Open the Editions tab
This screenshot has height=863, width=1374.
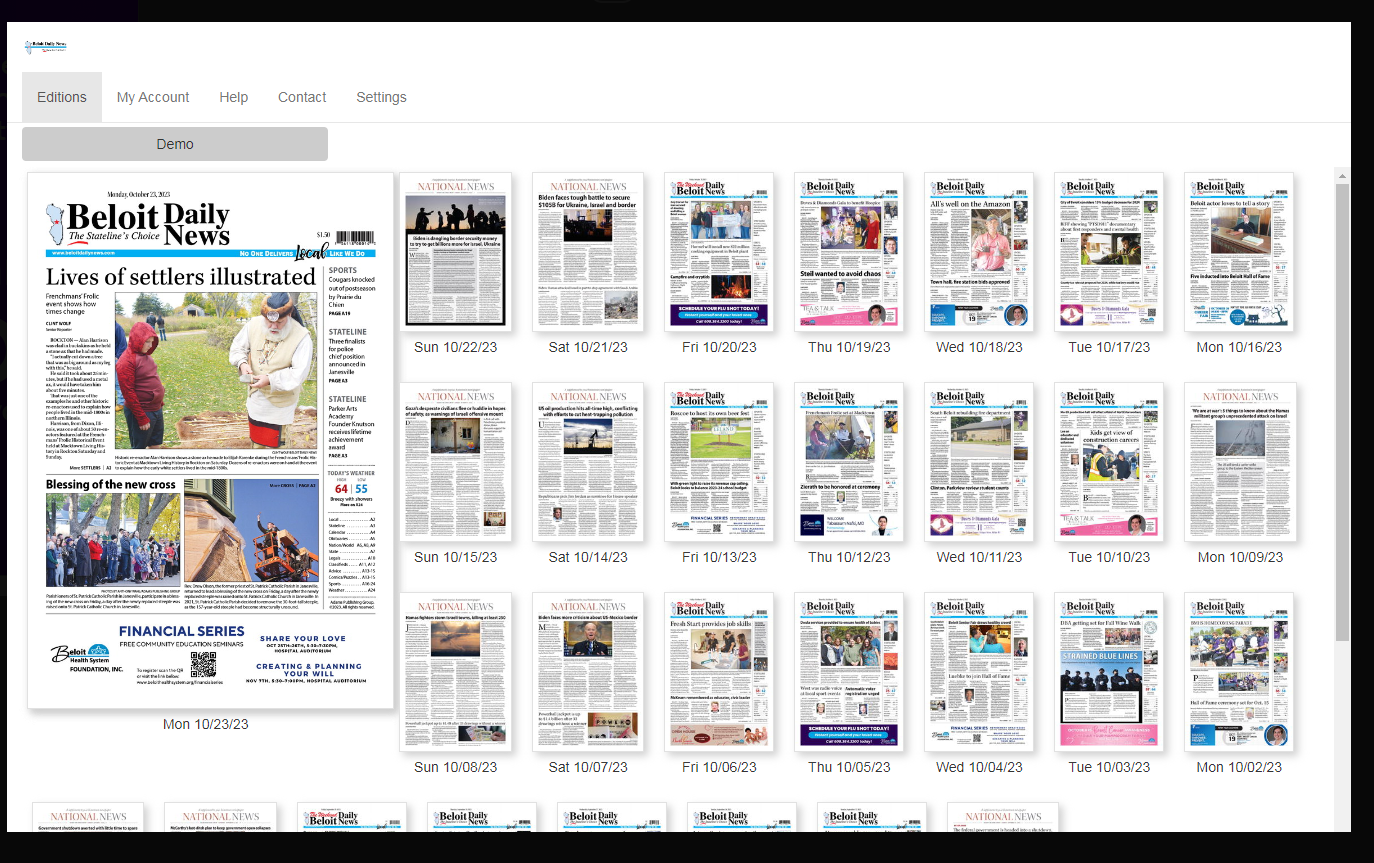(62, 97)
